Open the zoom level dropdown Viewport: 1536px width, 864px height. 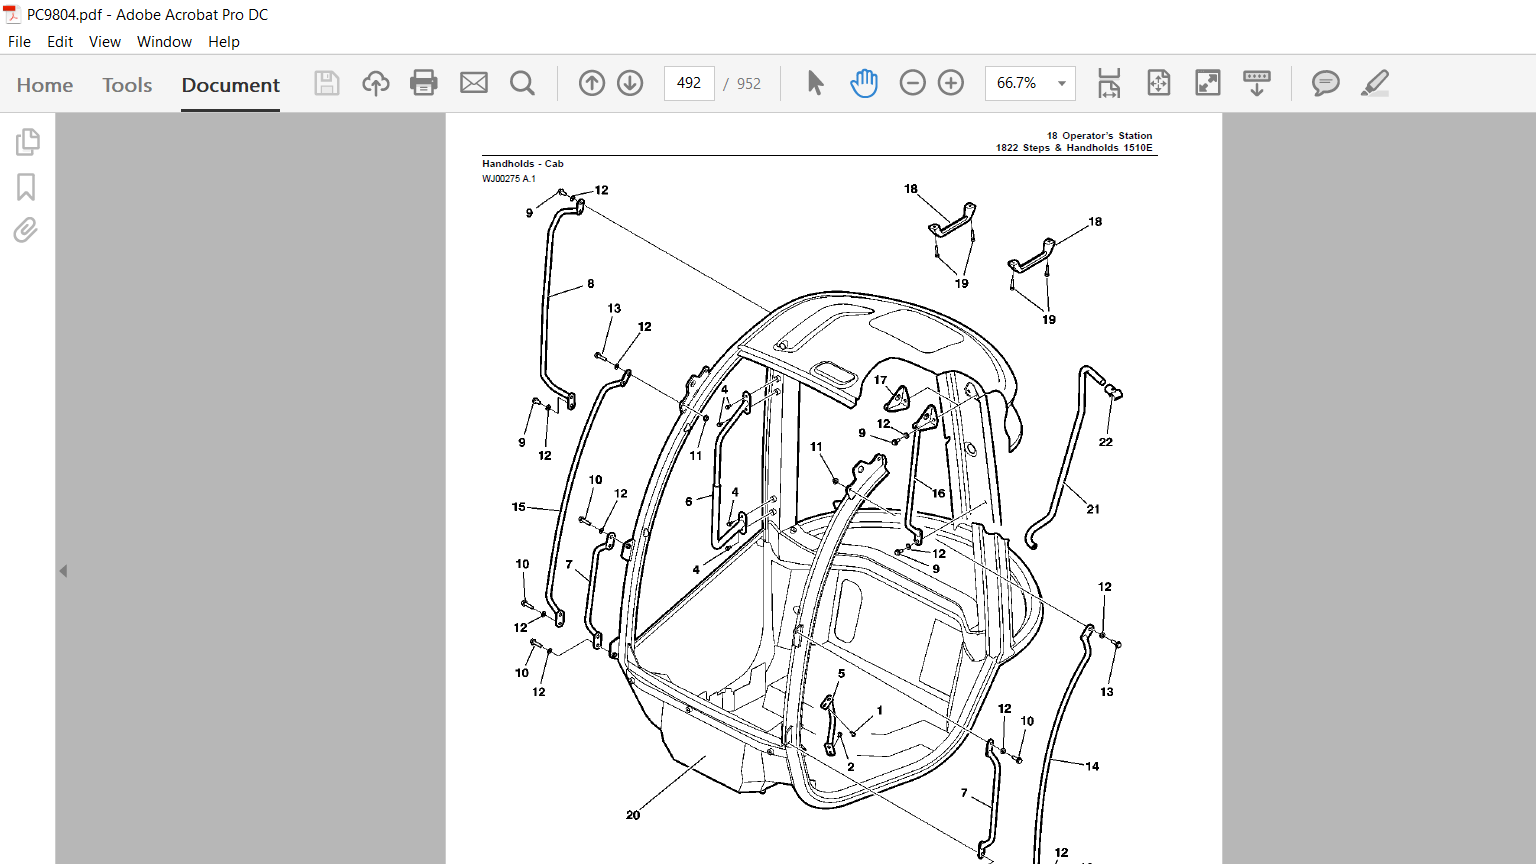point(1062,83)
